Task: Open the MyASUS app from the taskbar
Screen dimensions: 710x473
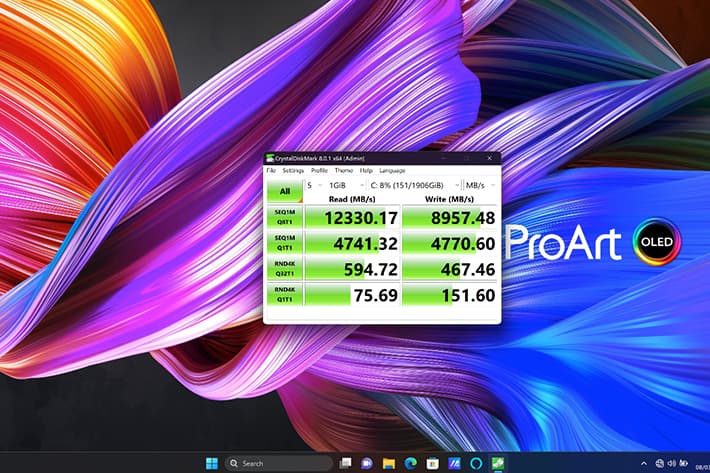Action: tap(454, 463)
